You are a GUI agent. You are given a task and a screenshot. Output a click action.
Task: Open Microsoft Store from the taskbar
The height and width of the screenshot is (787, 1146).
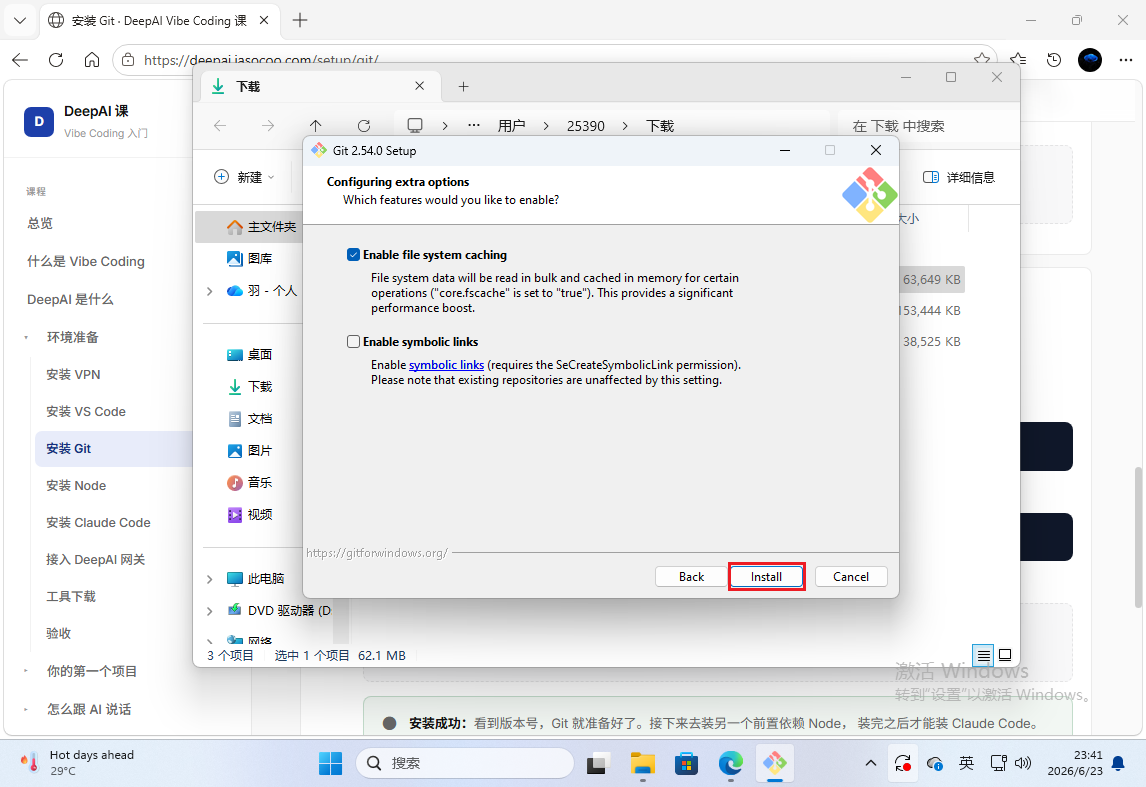(686, 763)
